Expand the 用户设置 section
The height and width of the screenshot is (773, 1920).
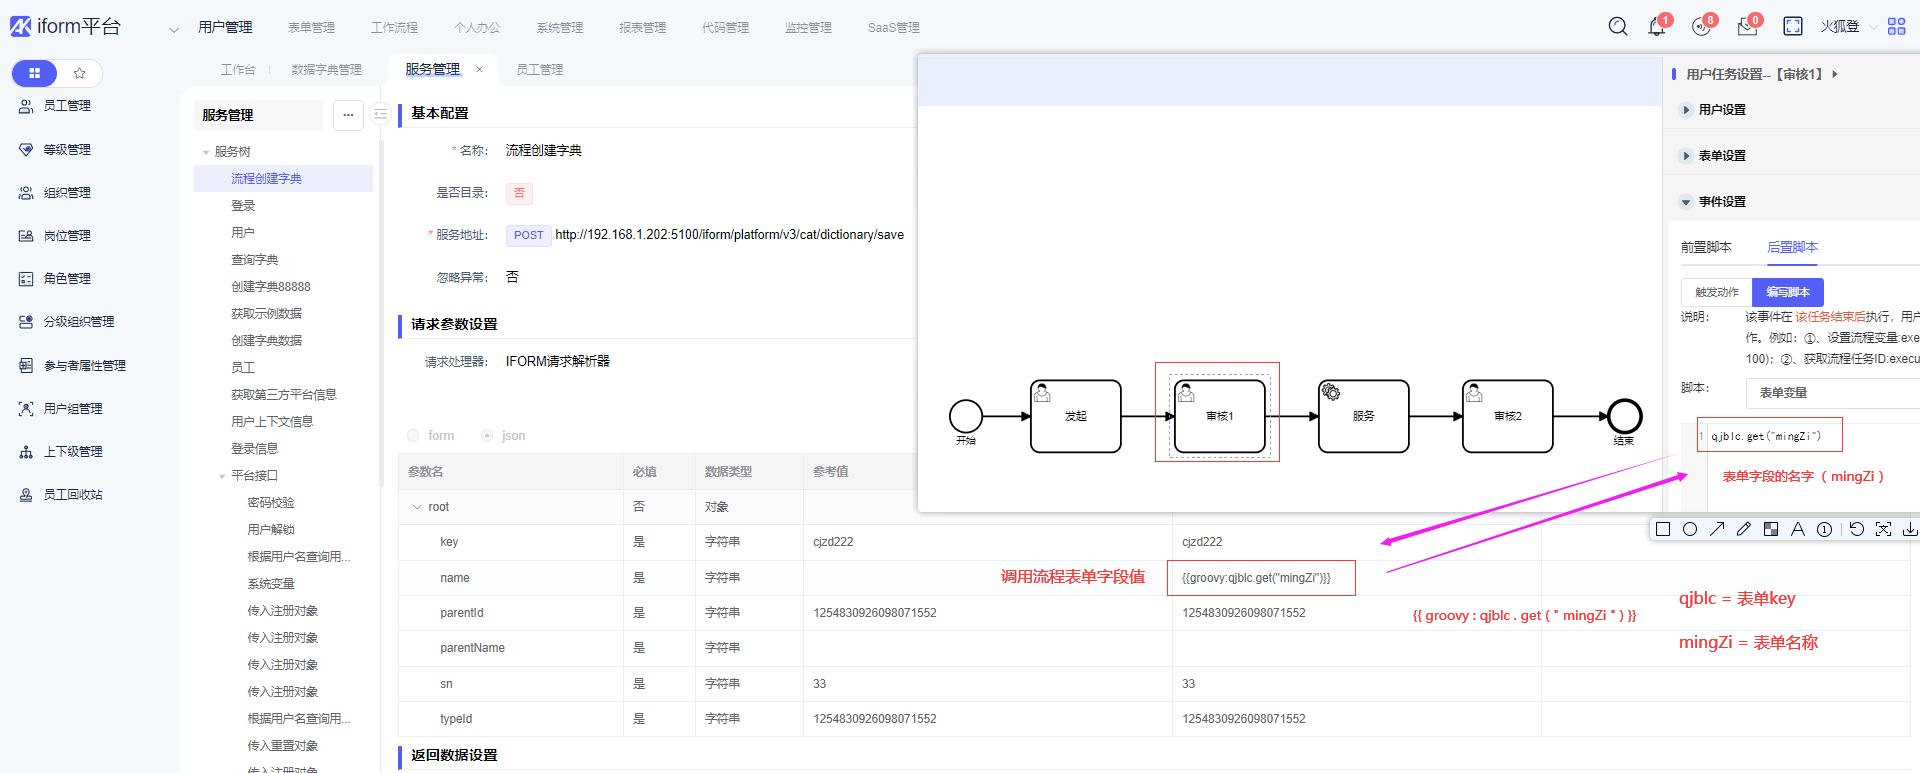pyautogui.click(x=1687, y=110)
